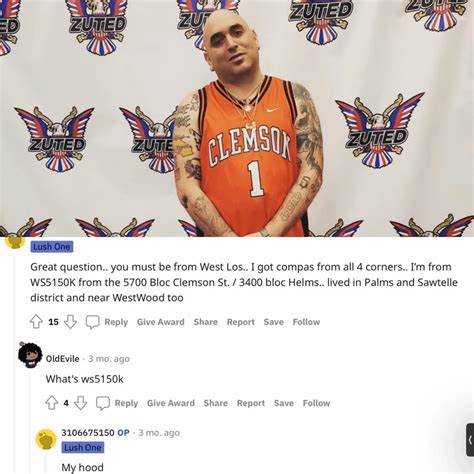The image size is (474, 474).
Task: Open the 3106675150 username link
Action: click(x=88, y=433)
